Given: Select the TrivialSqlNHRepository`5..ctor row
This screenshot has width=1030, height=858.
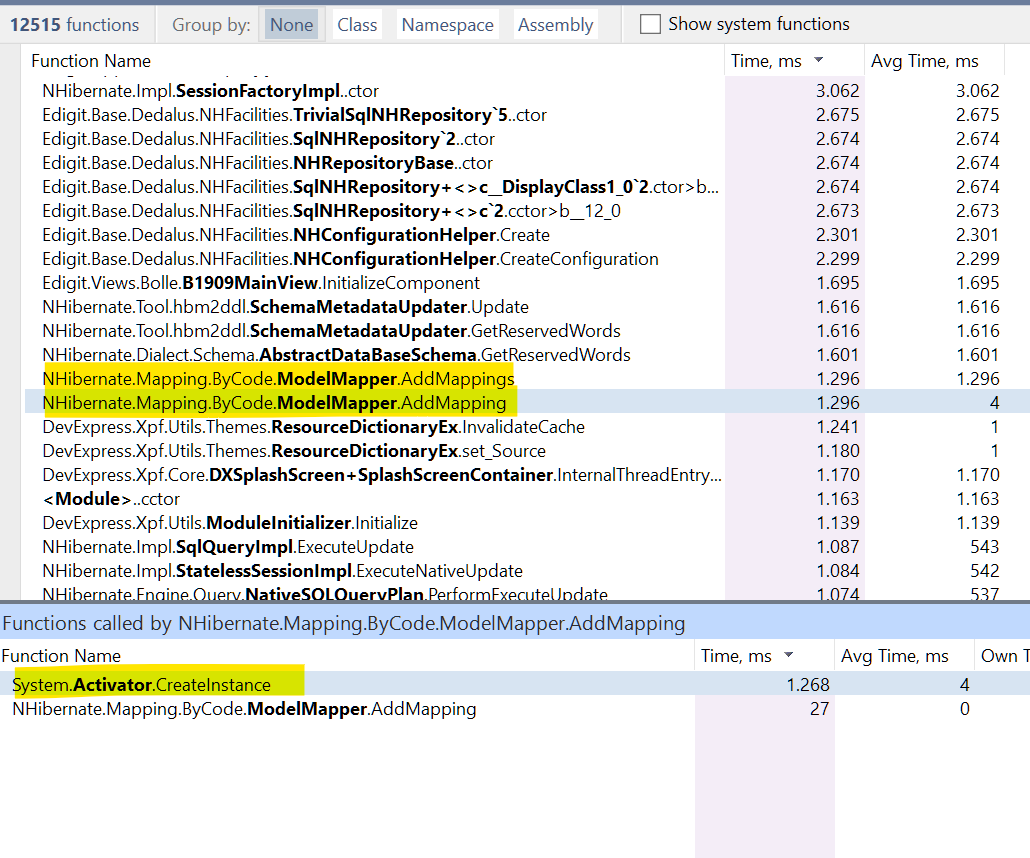Looking at the screenshot, I should click(527, 115).
